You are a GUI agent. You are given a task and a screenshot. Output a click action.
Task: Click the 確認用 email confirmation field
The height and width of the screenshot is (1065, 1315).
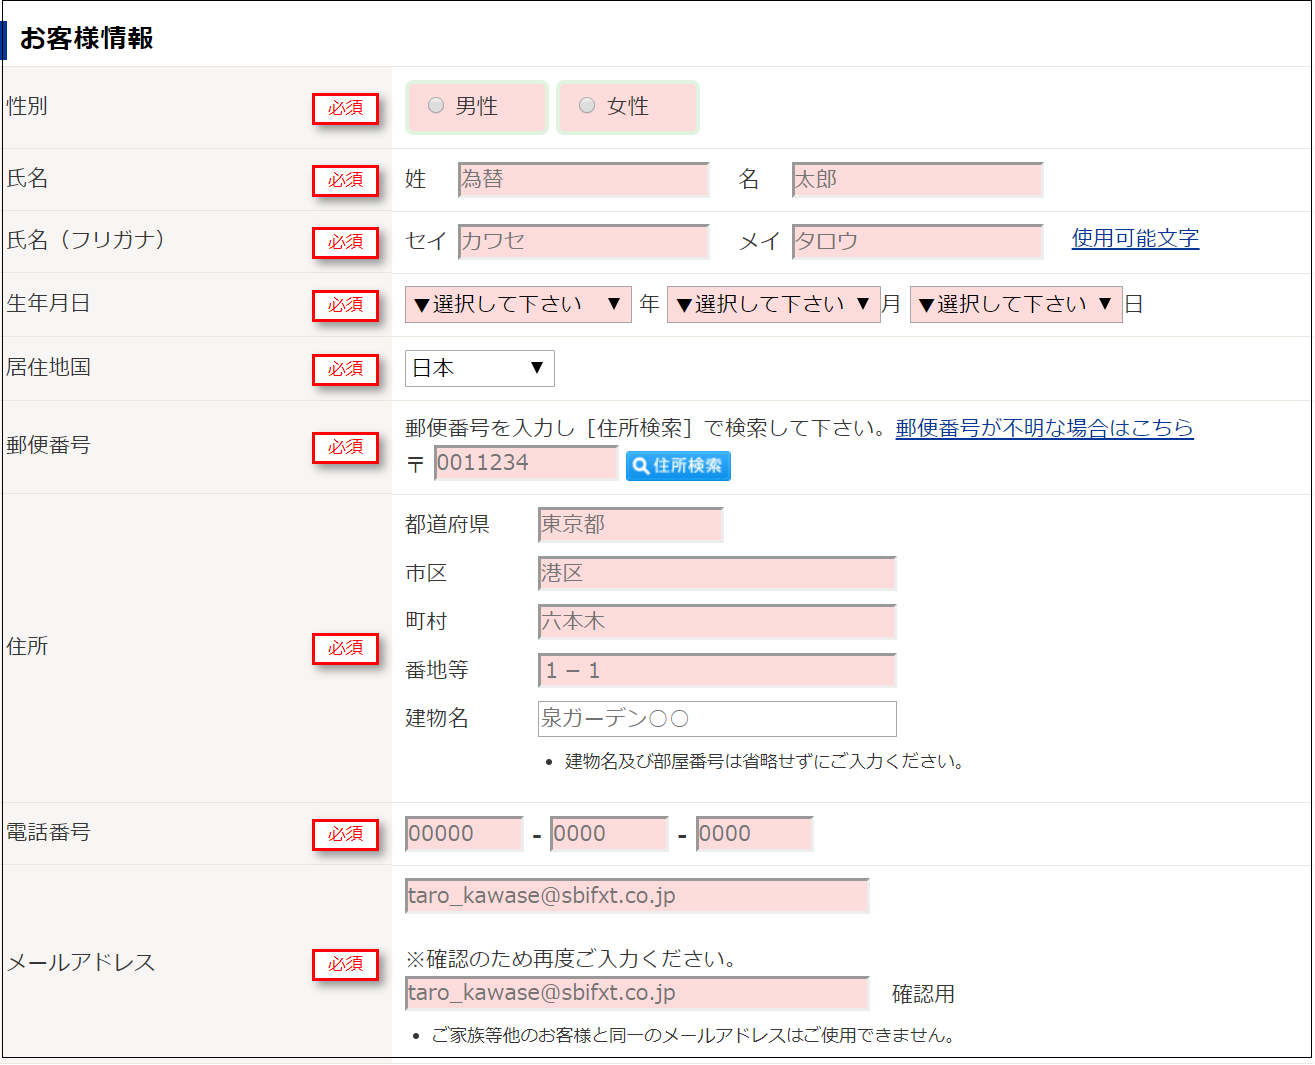637,993
